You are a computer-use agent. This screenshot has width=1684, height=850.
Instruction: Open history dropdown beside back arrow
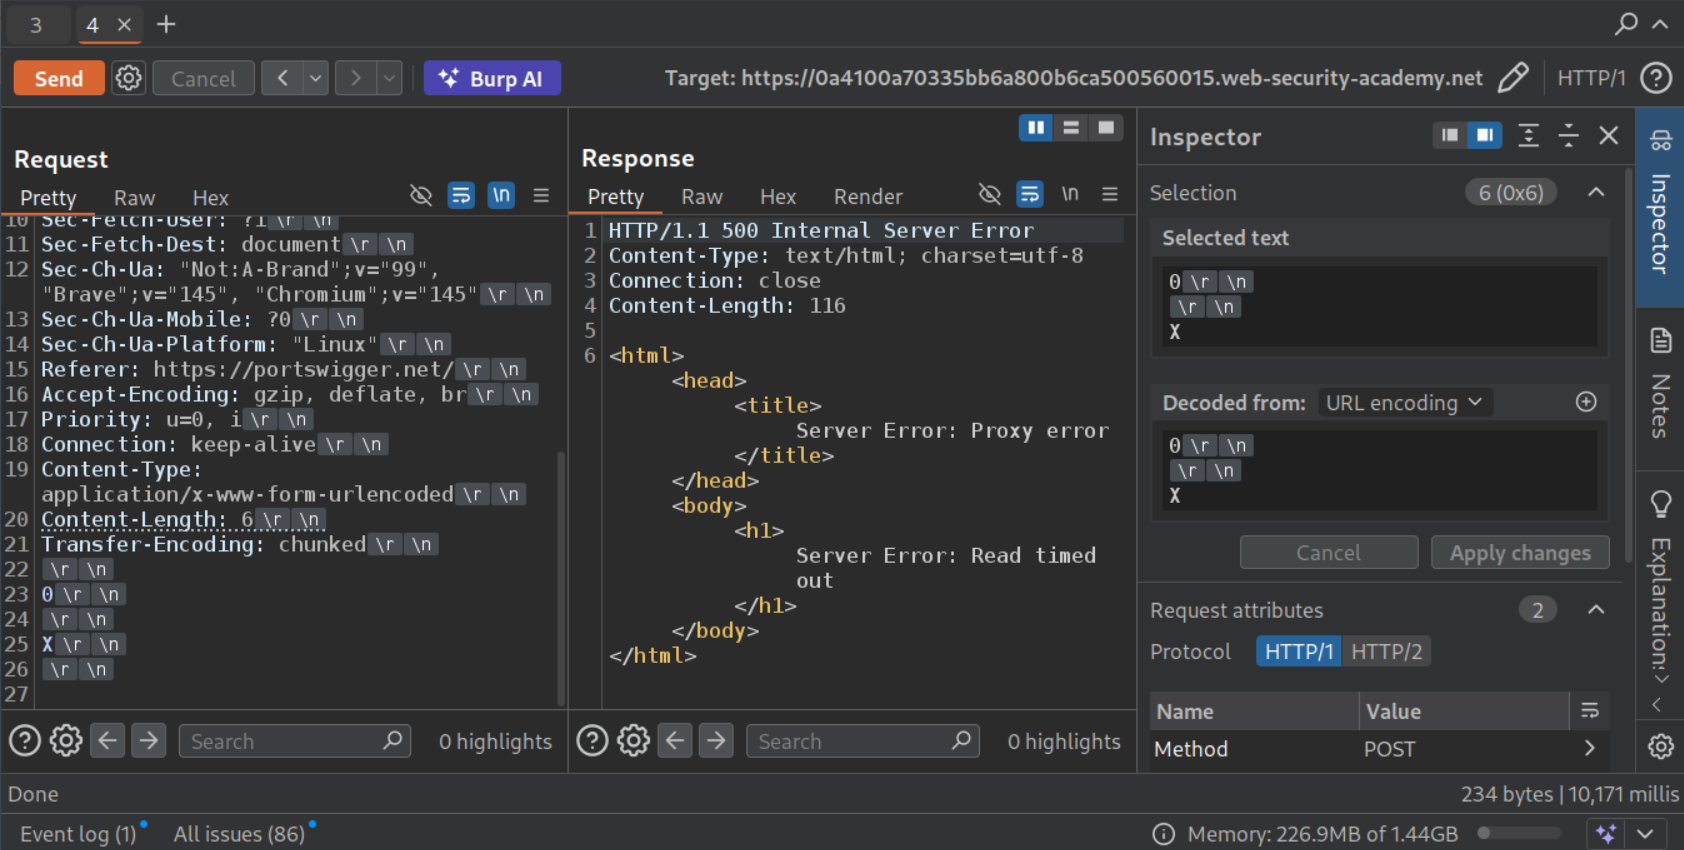(315, 78)
